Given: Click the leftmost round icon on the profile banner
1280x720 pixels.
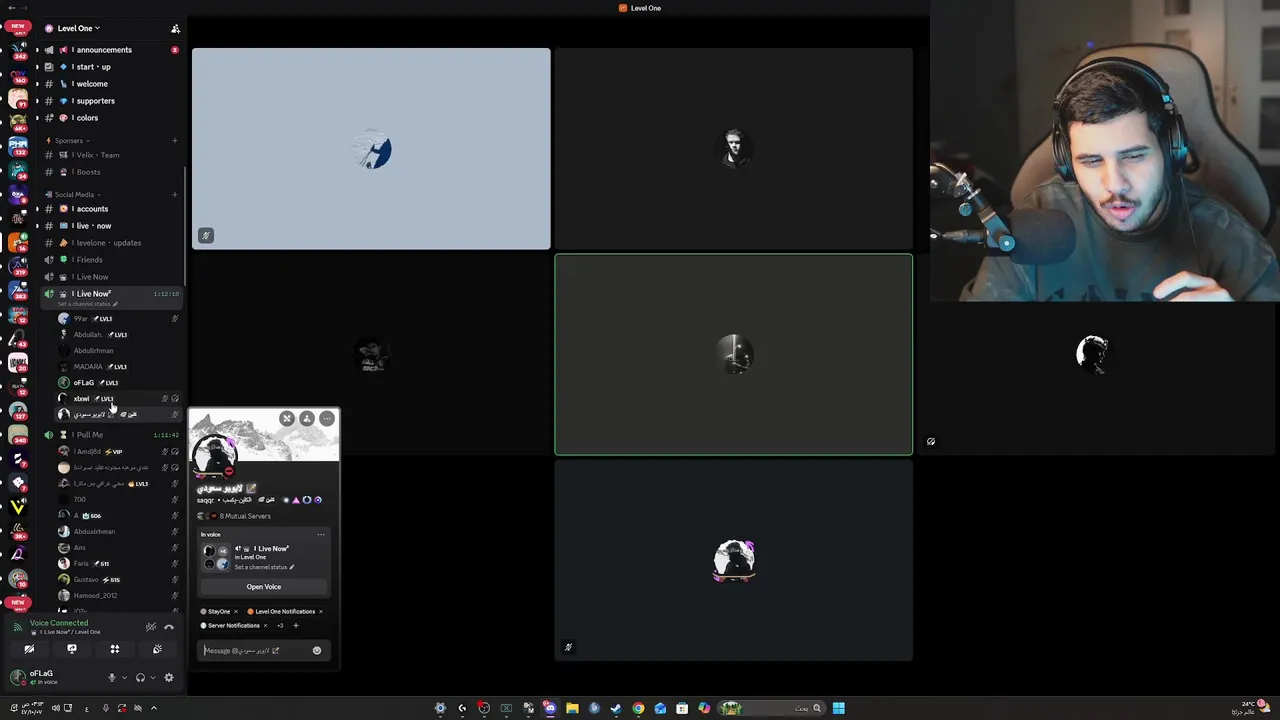Looking at the screenshot, I should click(287, 419).
